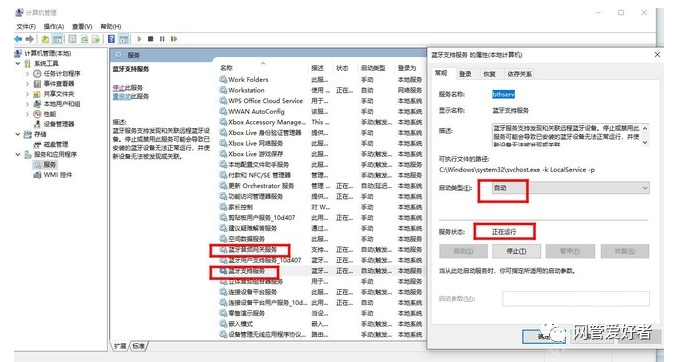674x362 pixels.
Task: Collapse the 存储 tree node
Action: (18, 134)
